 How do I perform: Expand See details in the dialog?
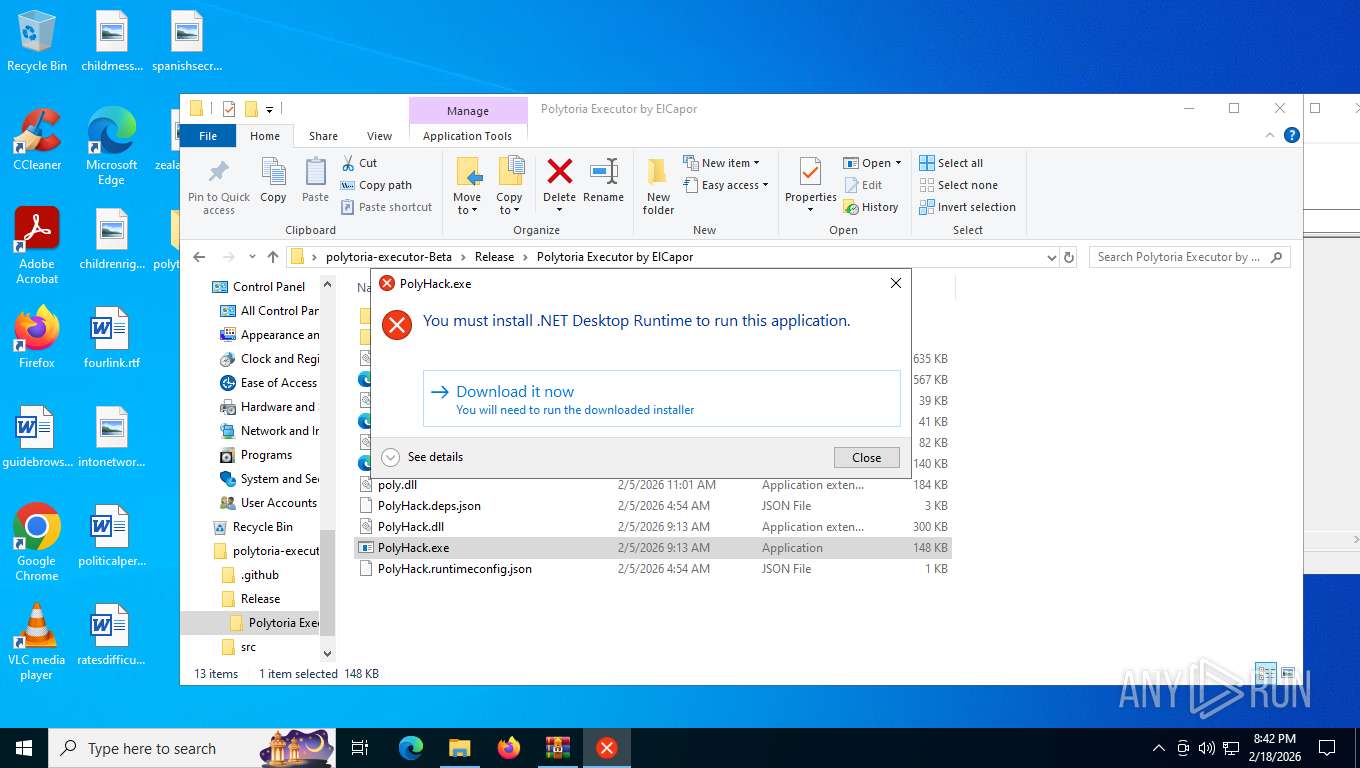point(423,457)
